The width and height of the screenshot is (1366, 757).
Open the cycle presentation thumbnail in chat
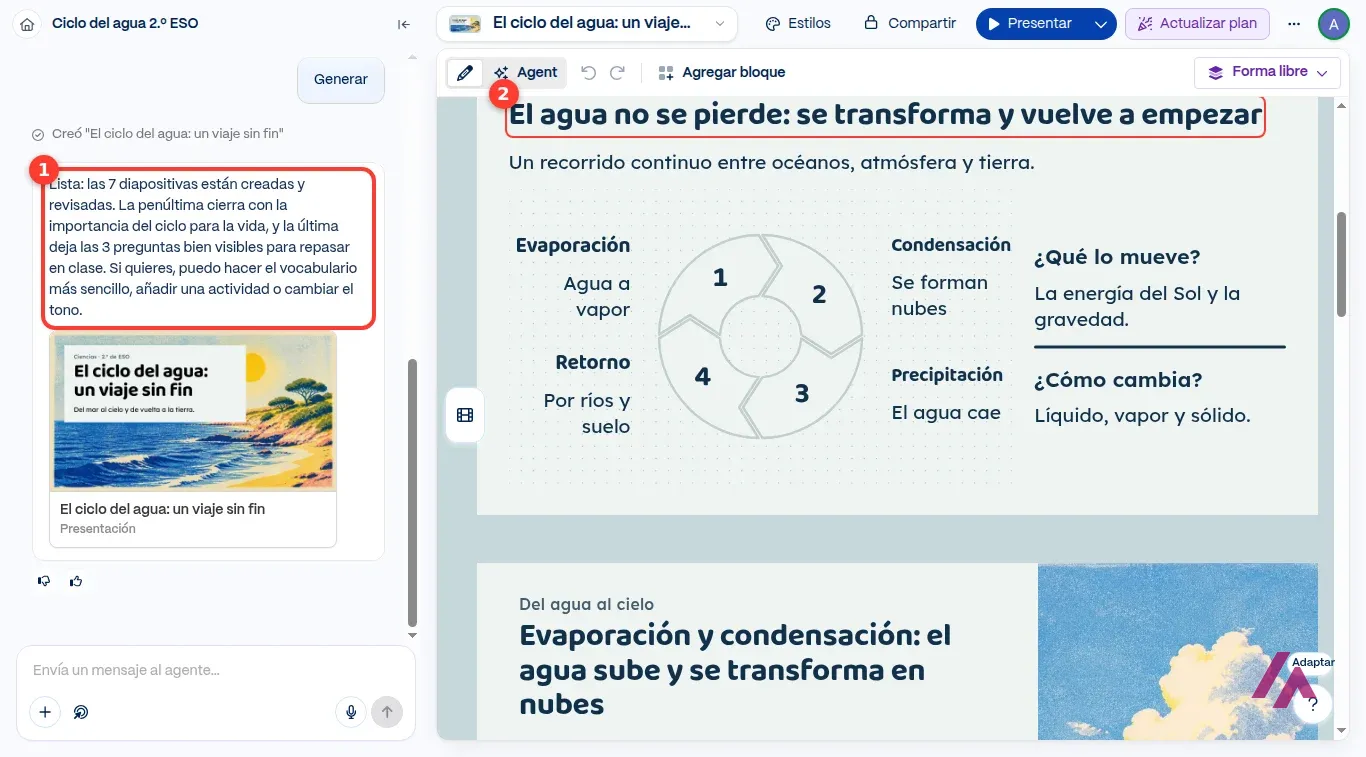(193, 440)
